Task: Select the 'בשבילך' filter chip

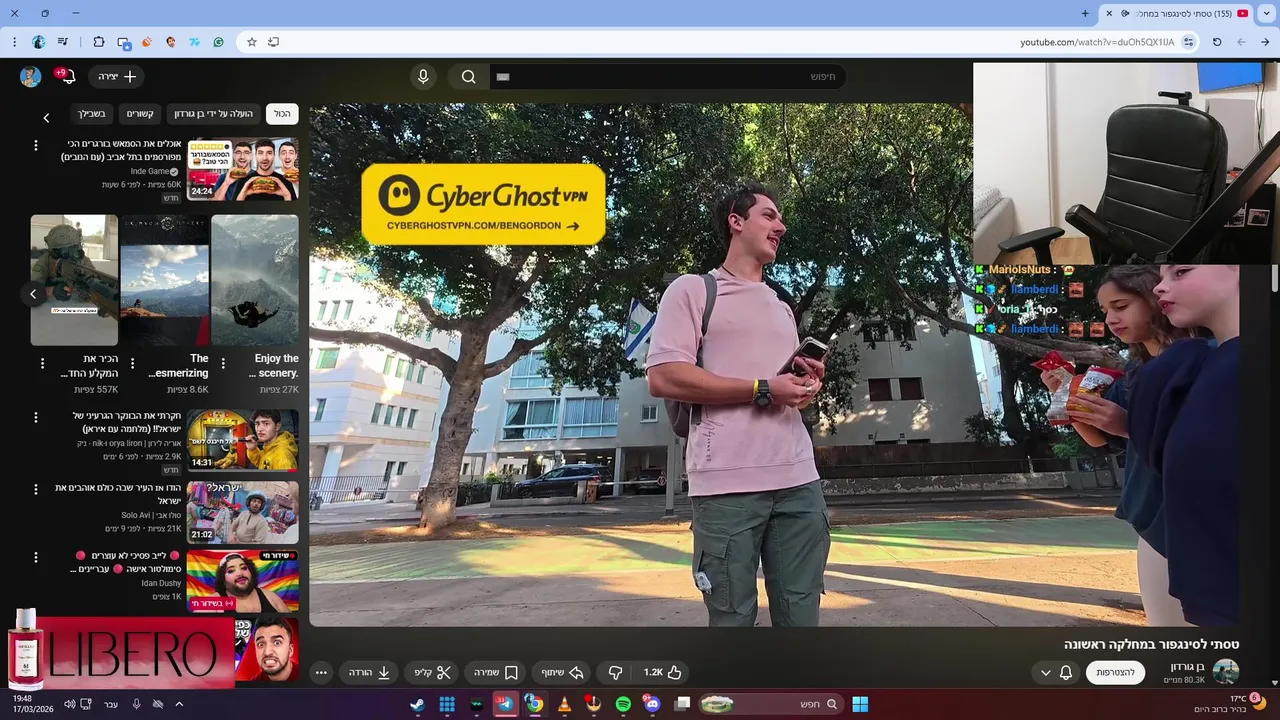Action: 92,114
